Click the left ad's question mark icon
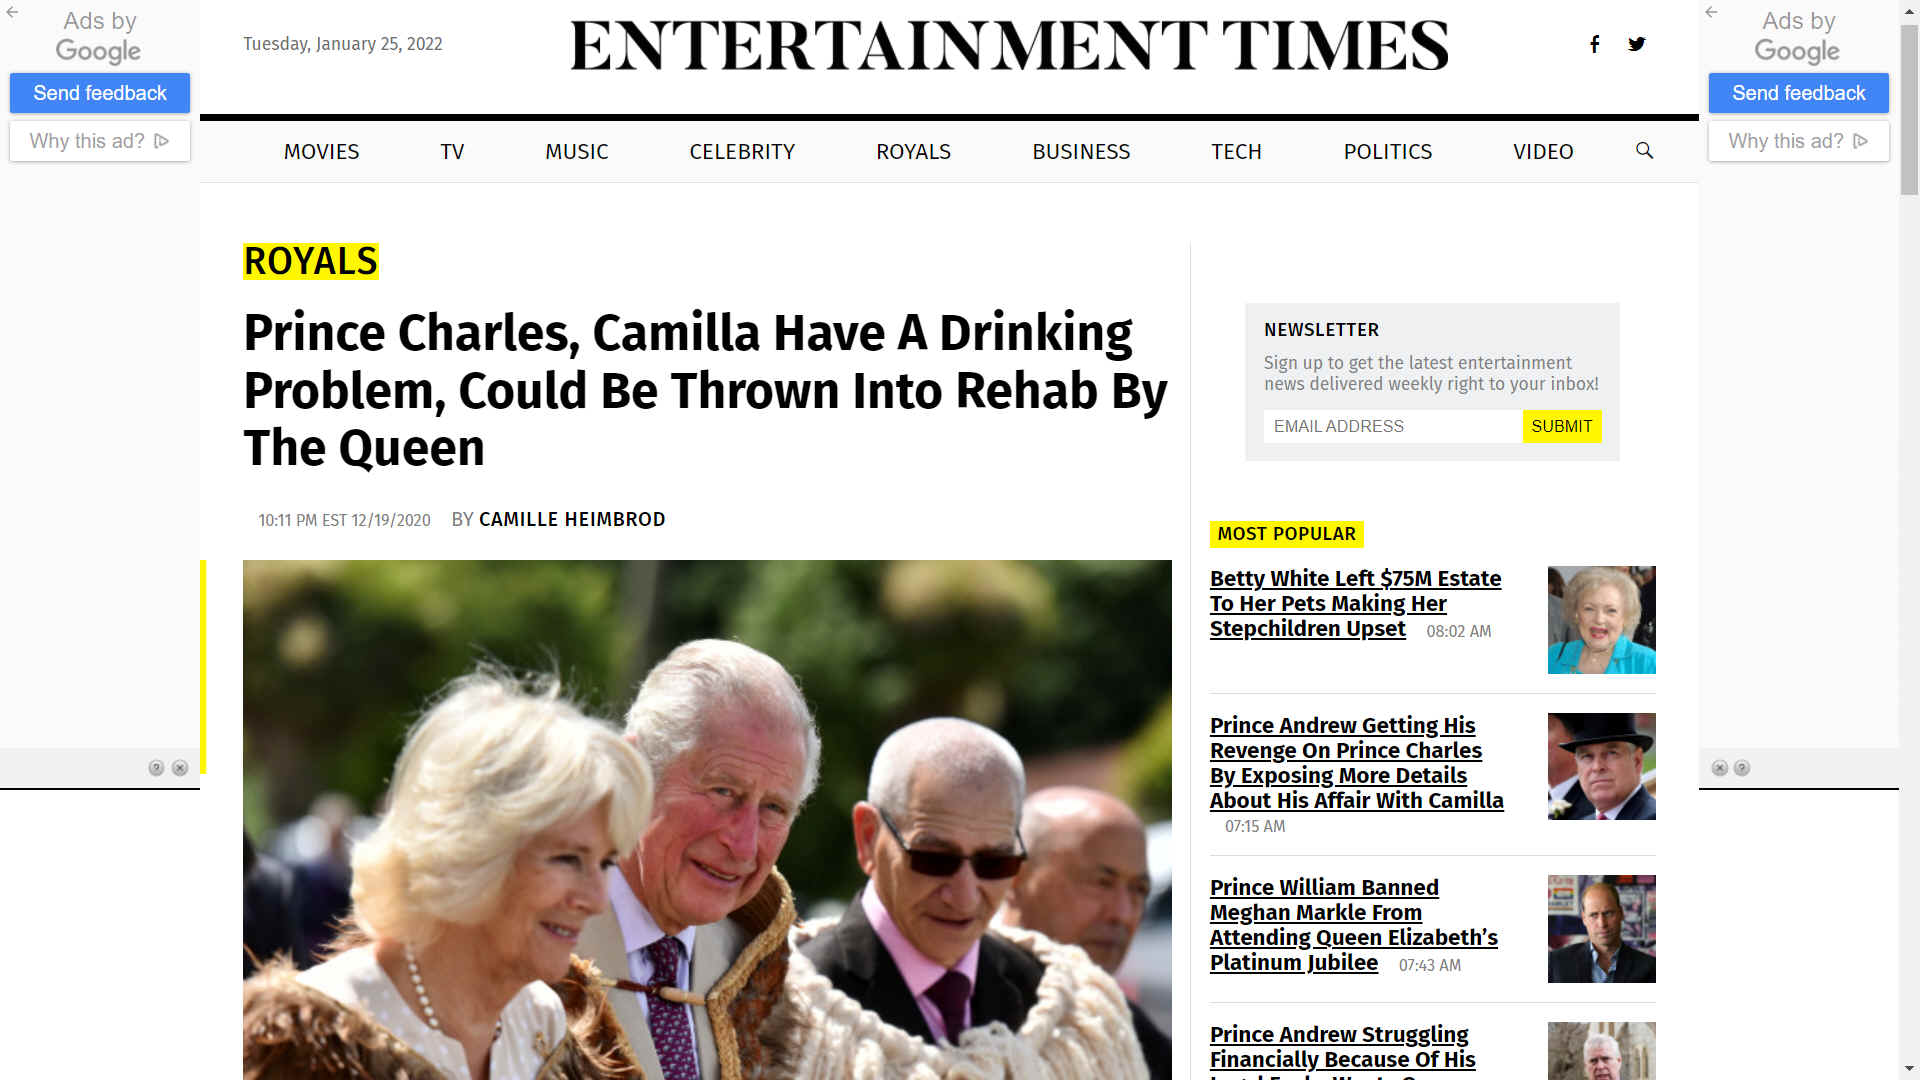The image size is (1920, 1080). point(156,768)
